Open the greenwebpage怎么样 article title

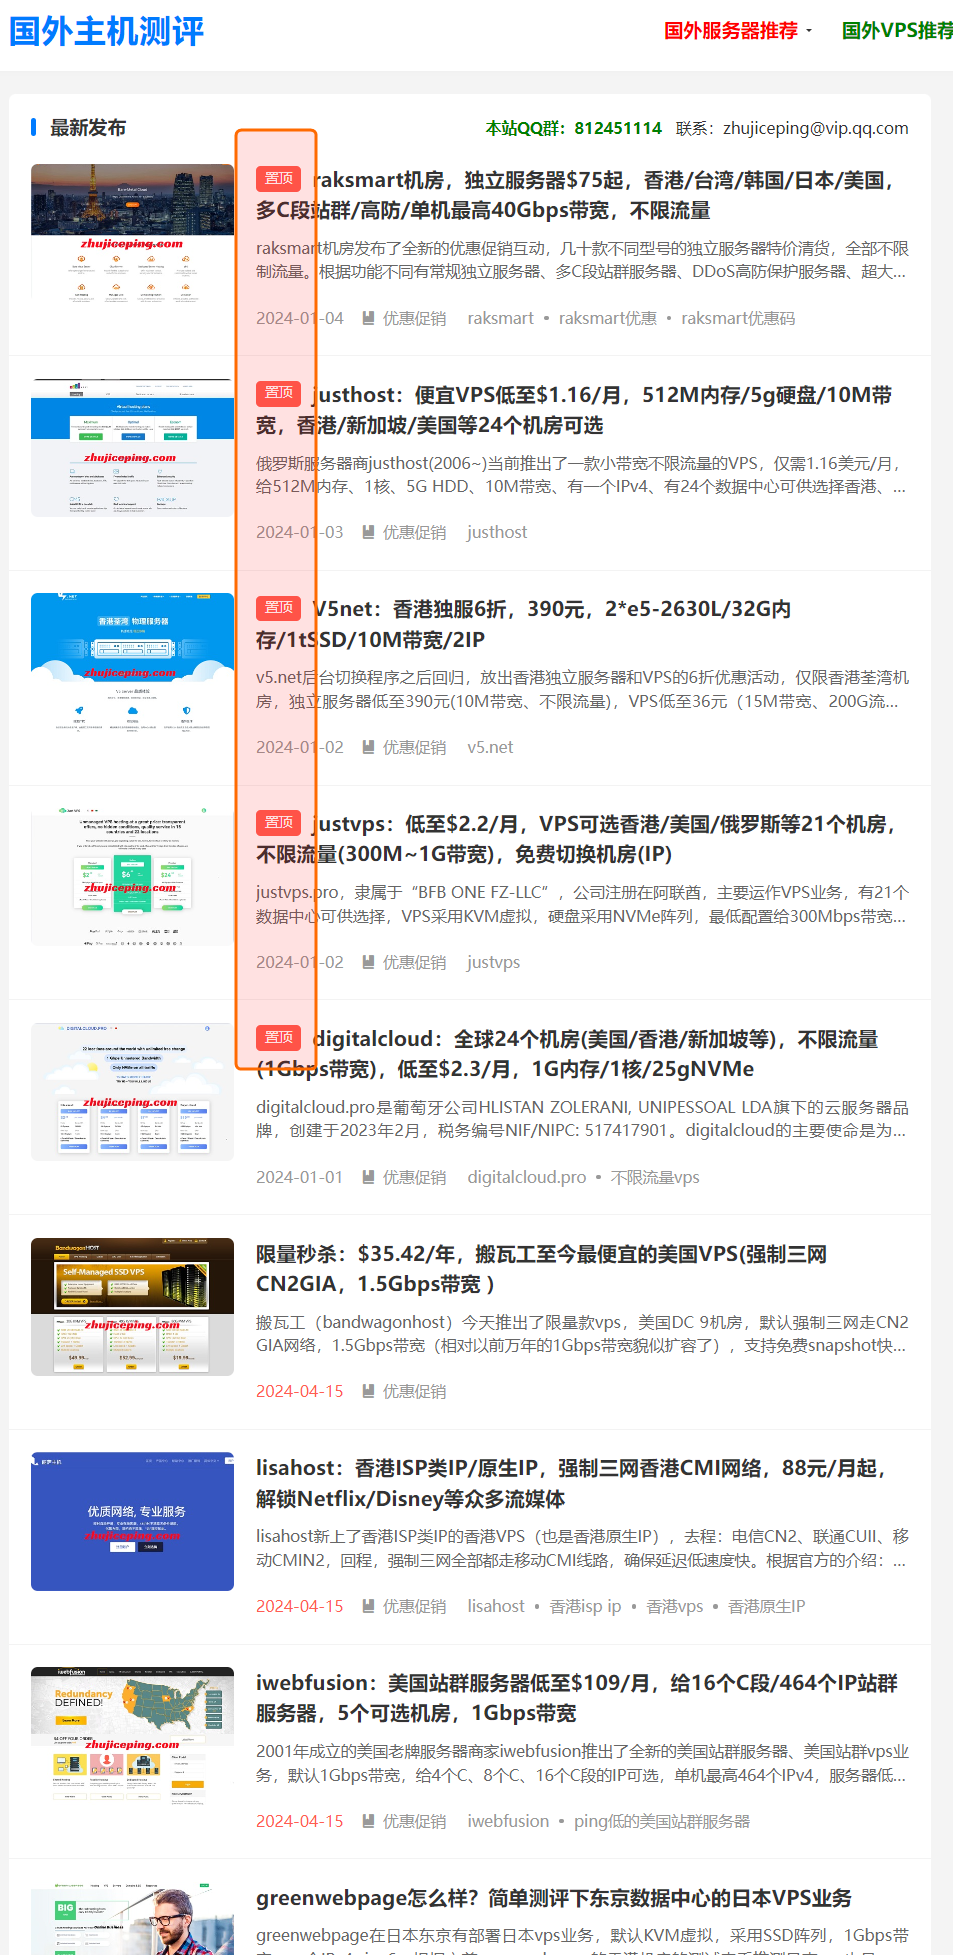point(553,1898)
